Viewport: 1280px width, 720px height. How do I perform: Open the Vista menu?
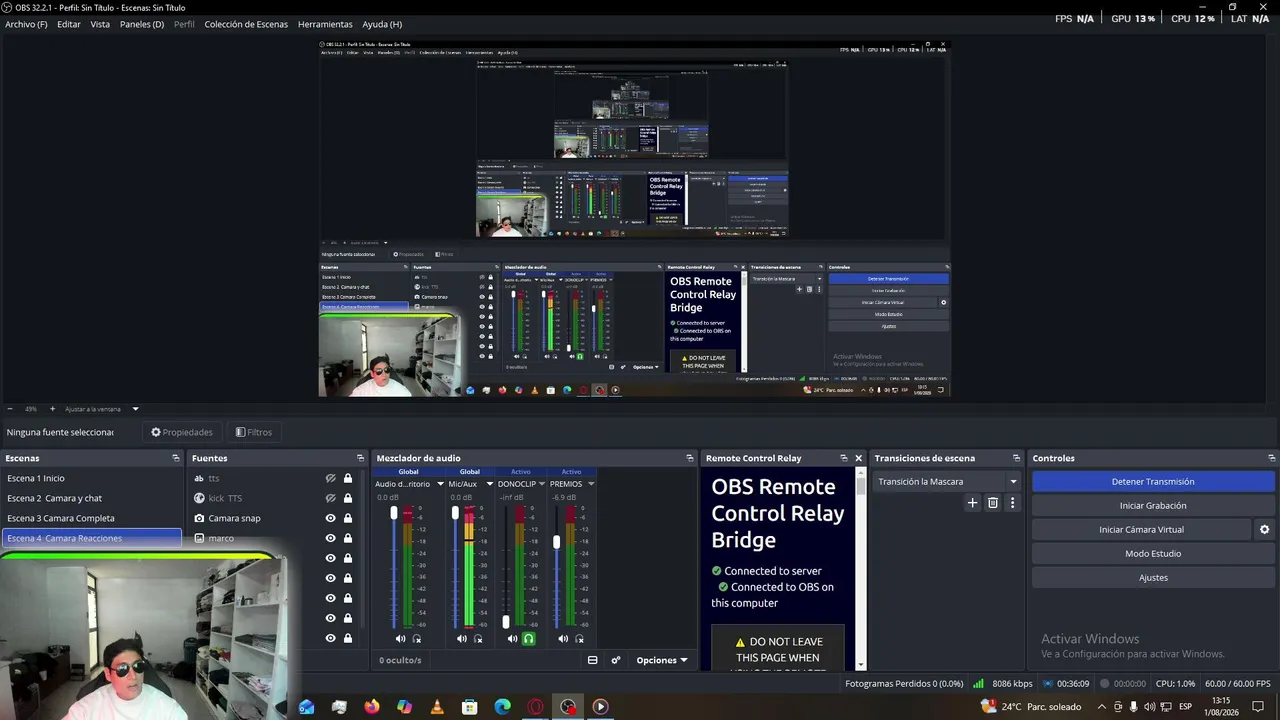[100, 24]
